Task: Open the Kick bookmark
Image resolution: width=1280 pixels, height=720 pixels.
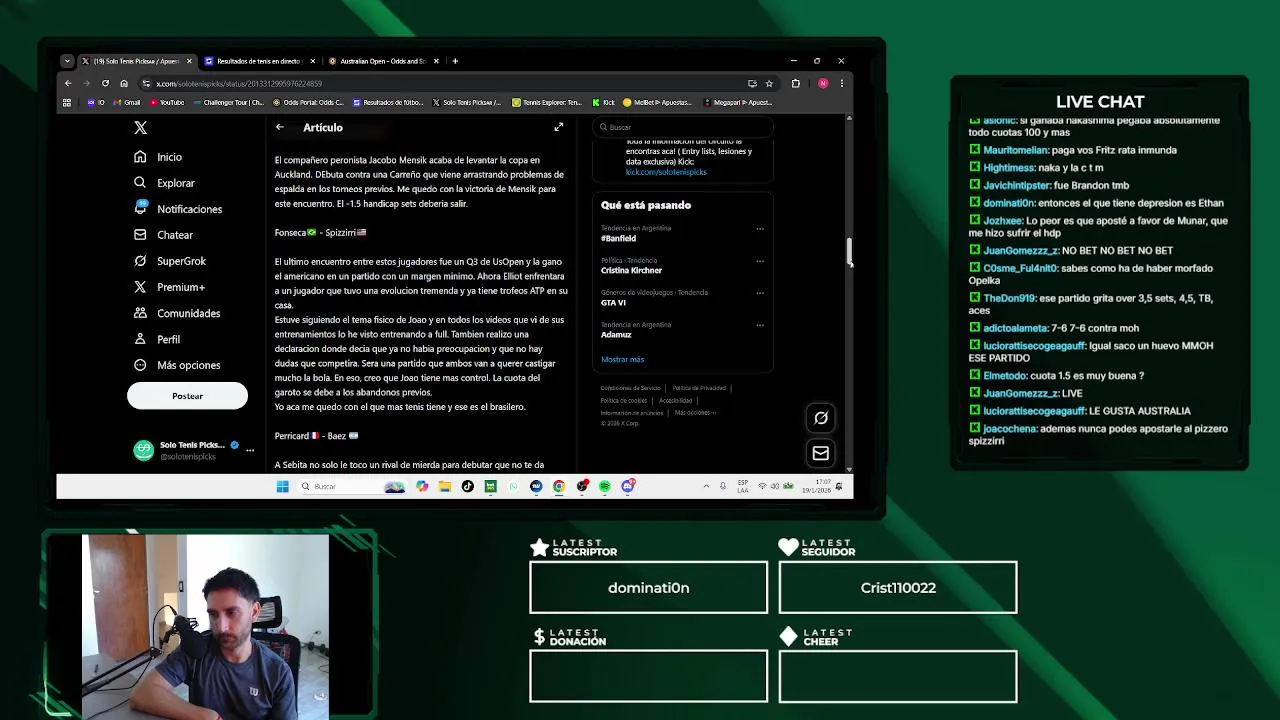Action: 603,102
